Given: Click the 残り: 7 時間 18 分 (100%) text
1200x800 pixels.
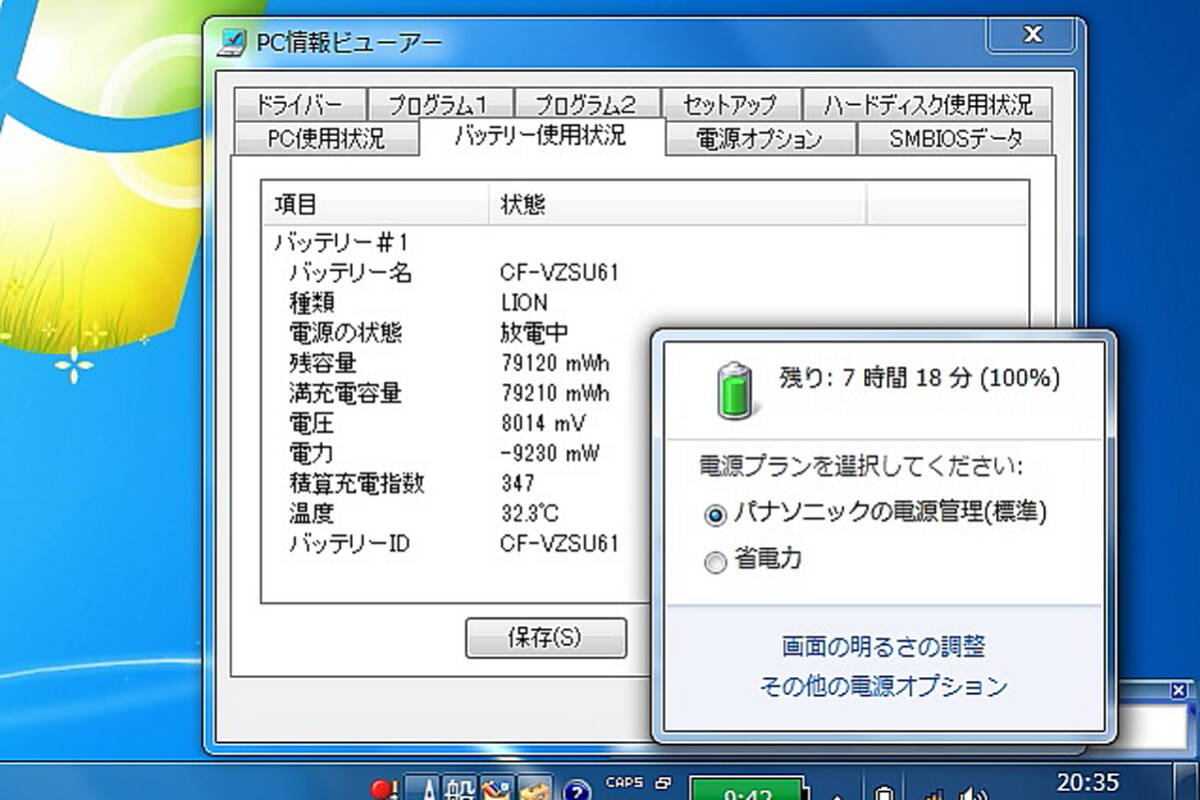Looking at the screenshot, I should coord(920,378).
